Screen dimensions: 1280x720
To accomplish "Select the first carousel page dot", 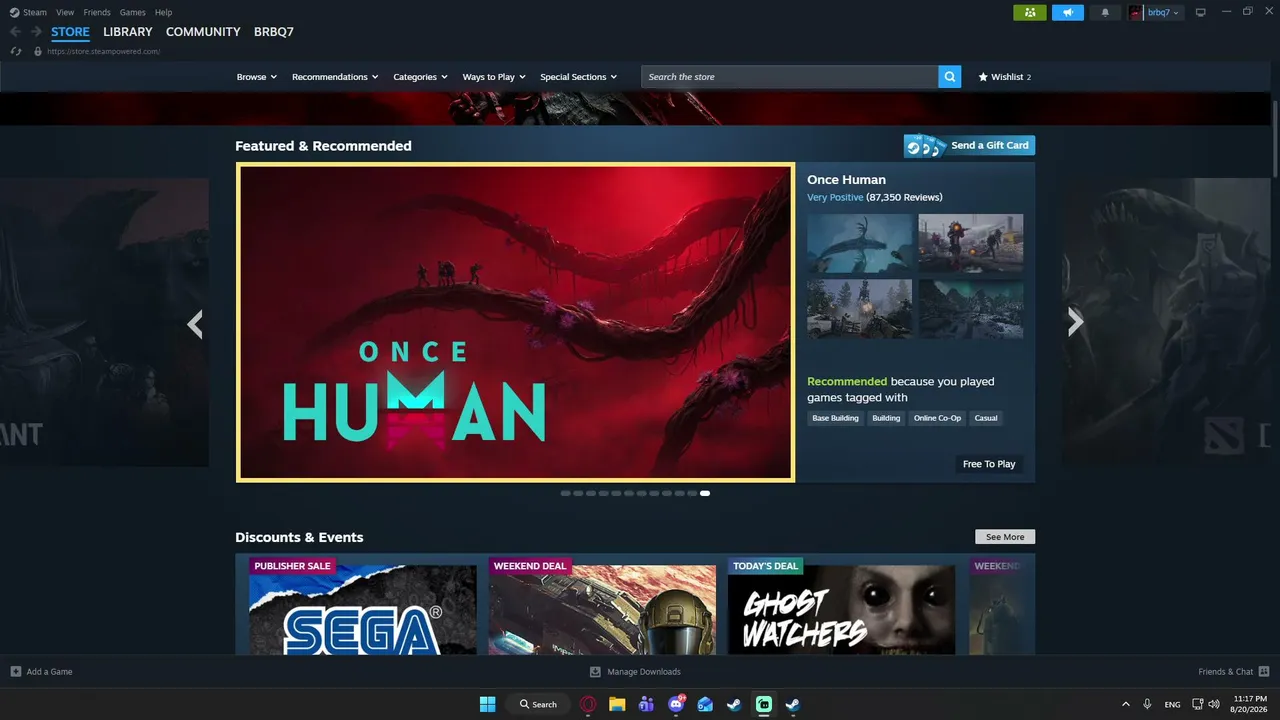I will (x=566, y=493).
